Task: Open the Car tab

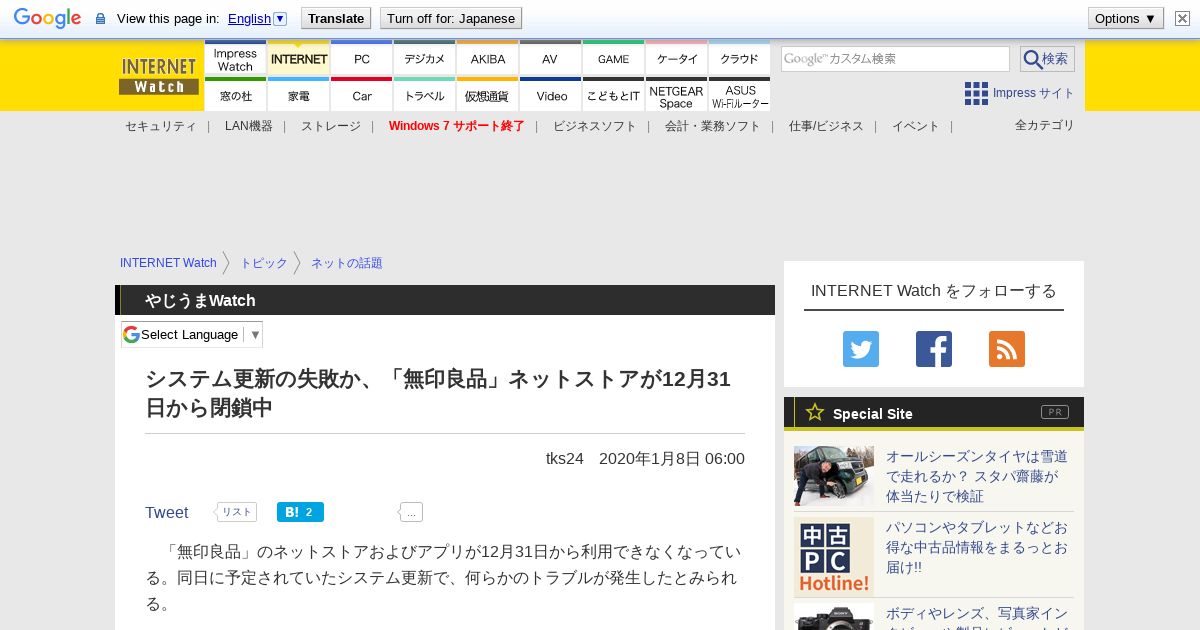Action: pos(362,95)
